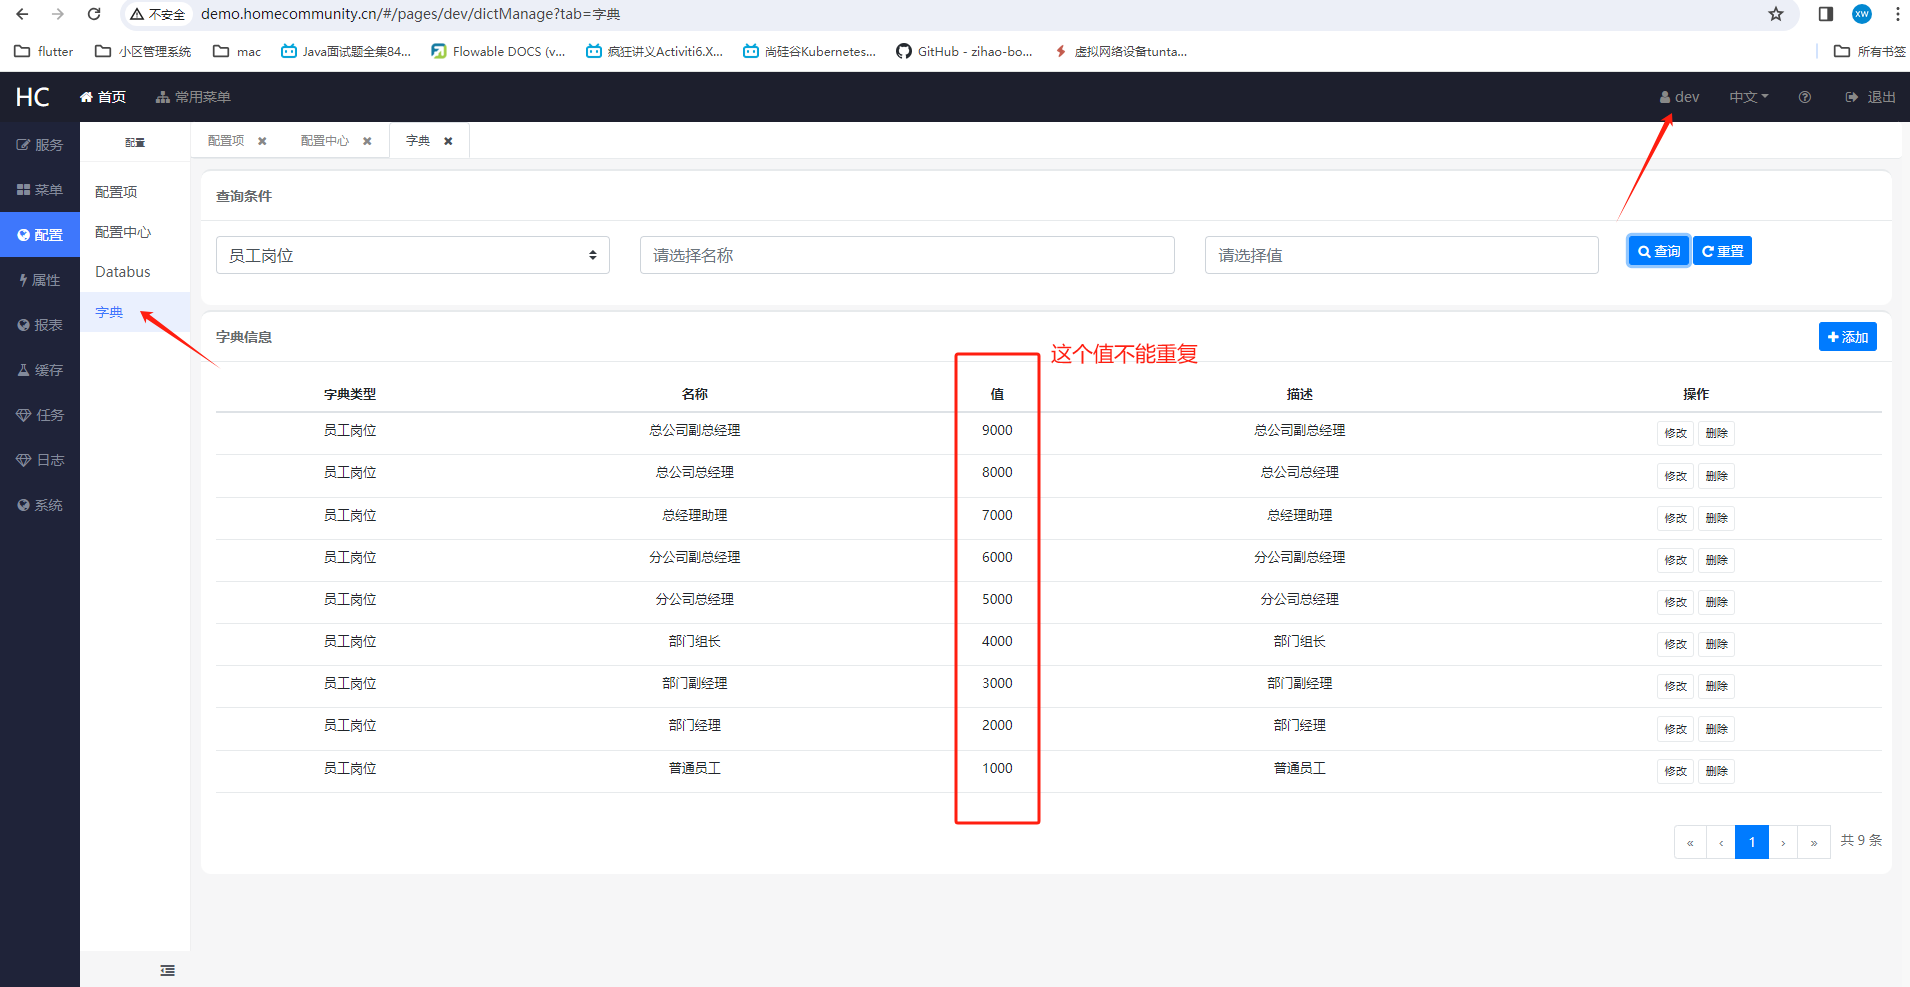This screenshot has height=987, width=1910.
Task: Open 字典 submenu item
Action: coord(135,312)
